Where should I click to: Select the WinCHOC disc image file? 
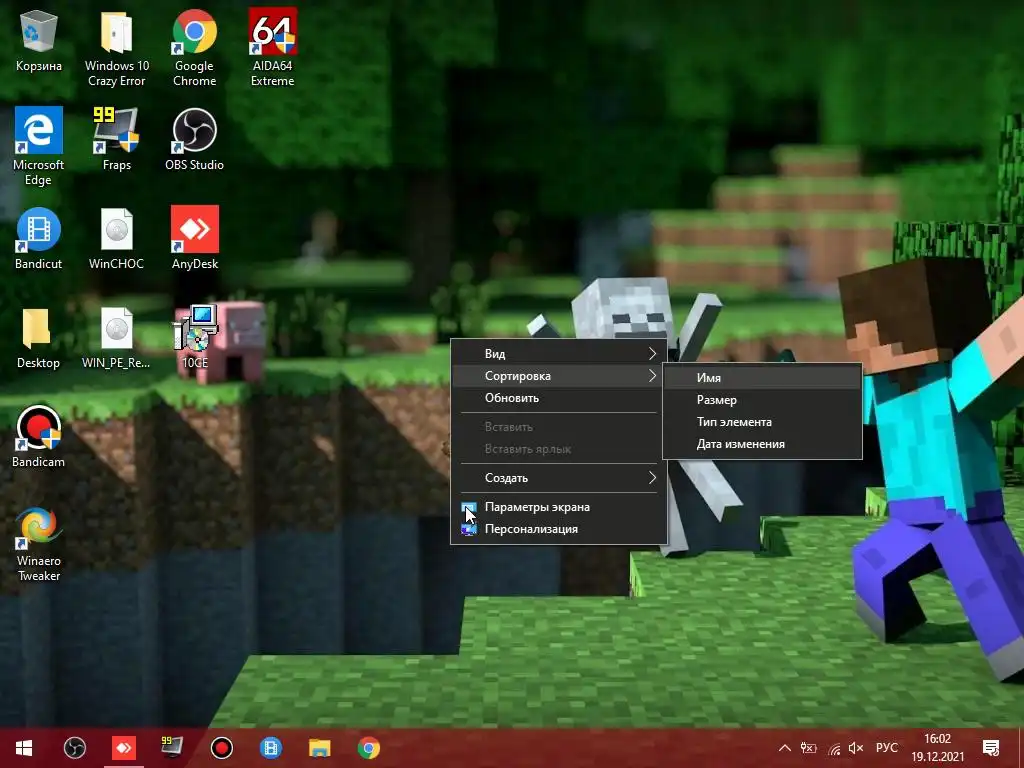117,238
